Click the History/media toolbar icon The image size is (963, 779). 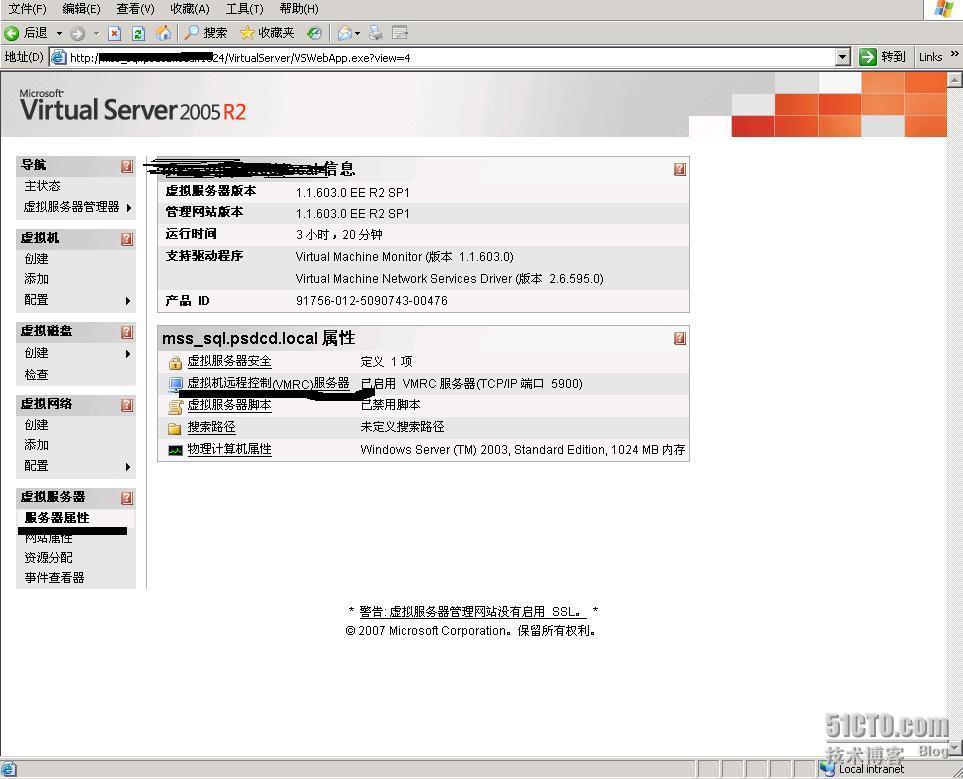point(314,33)
